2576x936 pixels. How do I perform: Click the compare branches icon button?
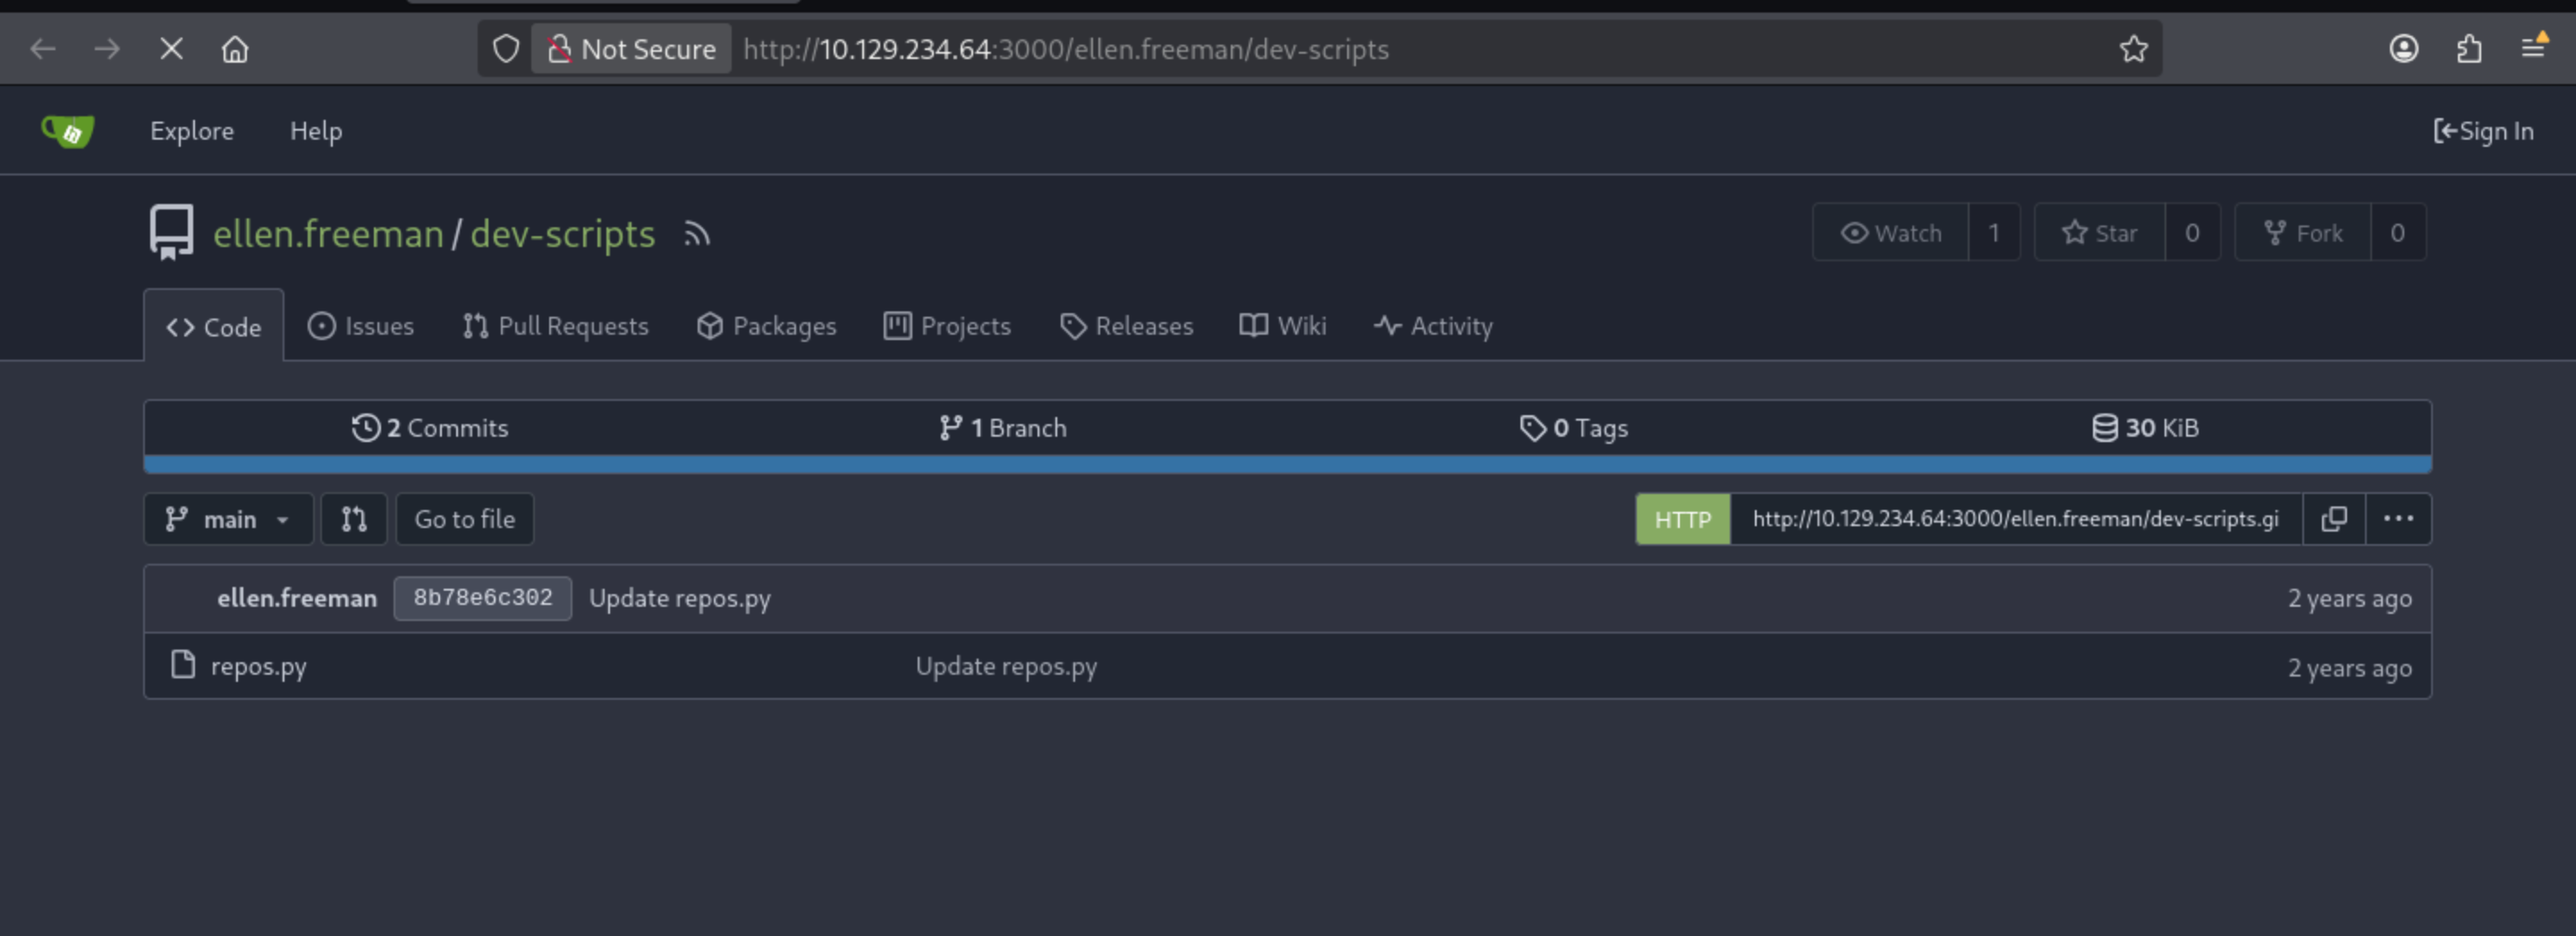coord(354,519)
